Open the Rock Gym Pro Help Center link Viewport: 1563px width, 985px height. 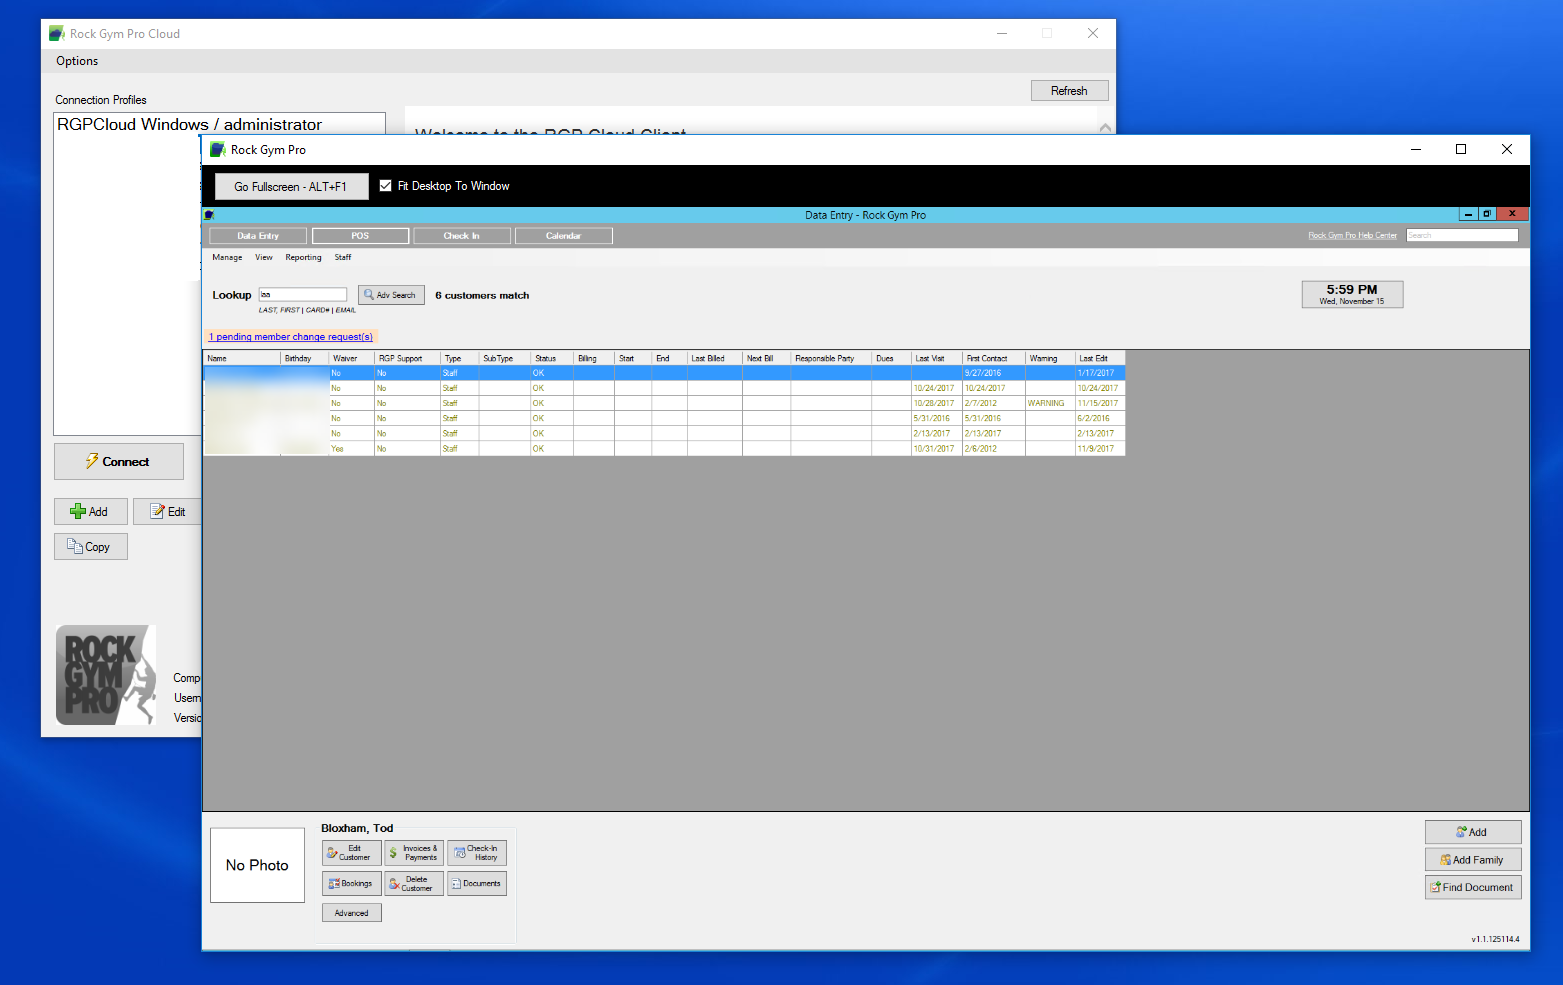(x=1352, y=236)
